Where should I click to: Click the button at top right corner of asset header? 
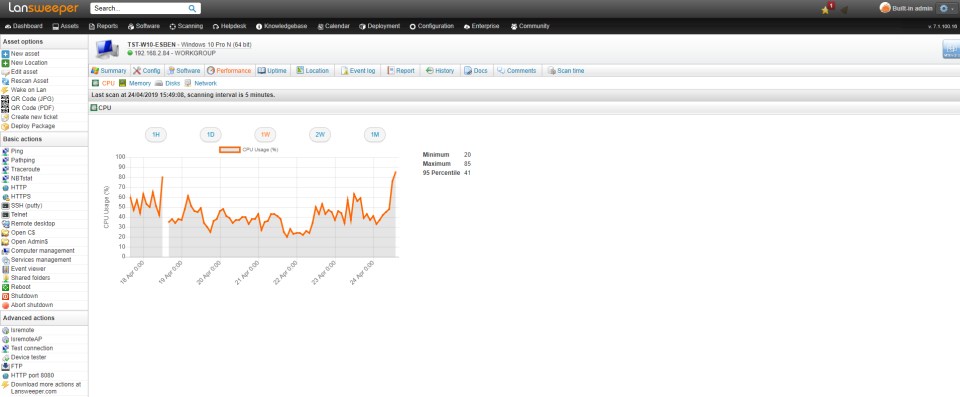click(x=951, y=49)
